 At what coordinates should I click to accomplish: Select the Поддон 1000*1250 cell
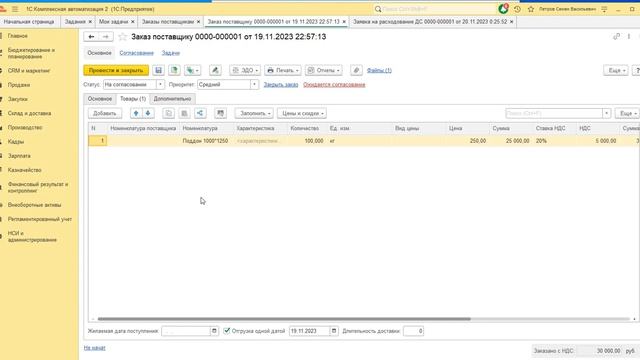206,141
